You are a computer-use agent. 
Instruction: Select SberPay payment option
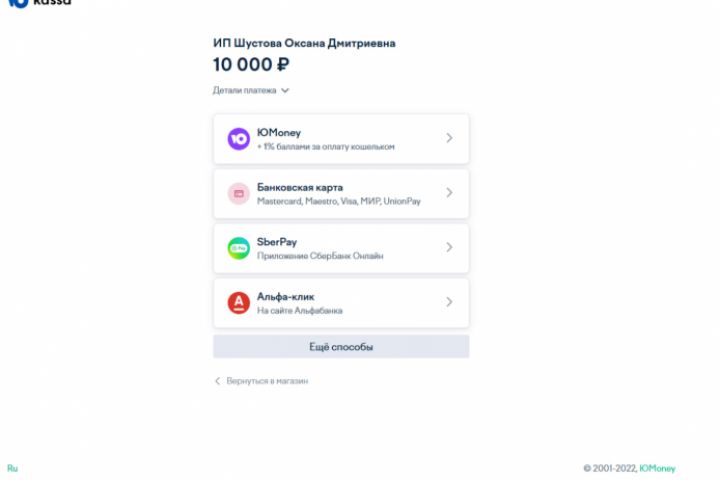(341, 248)
